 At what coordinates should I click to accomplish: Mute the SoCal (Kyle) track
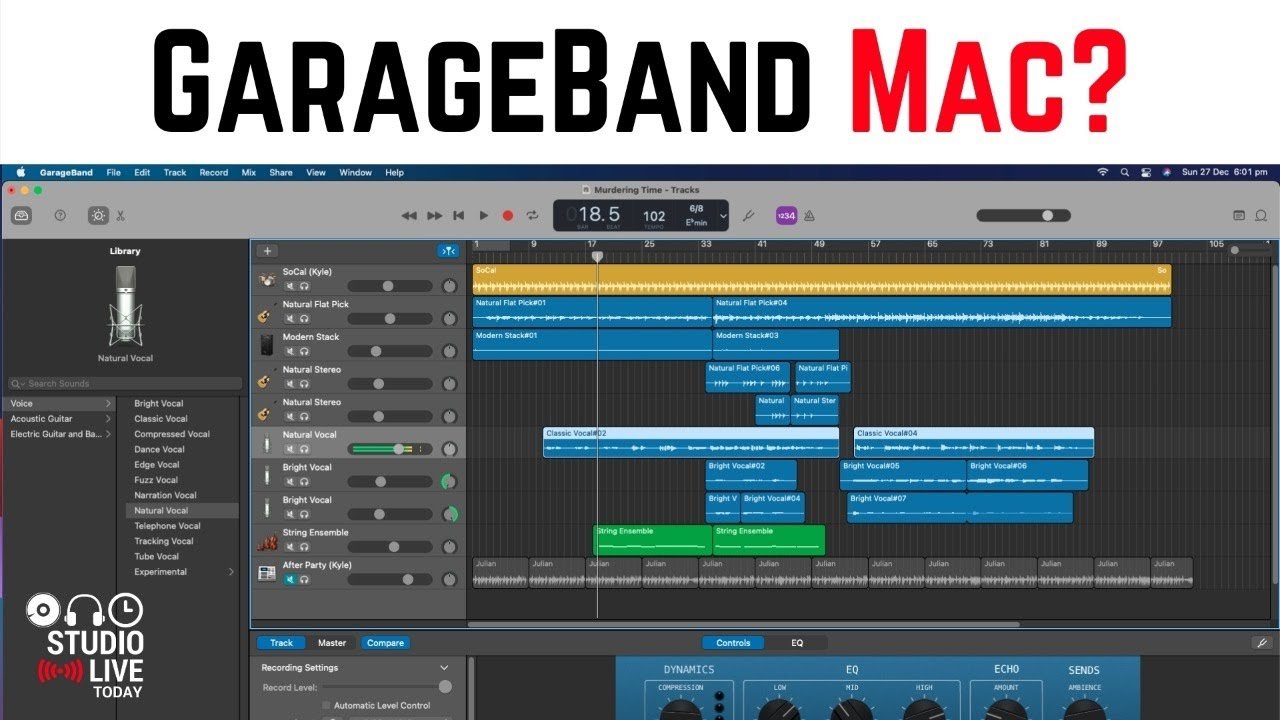pos(290,286)
